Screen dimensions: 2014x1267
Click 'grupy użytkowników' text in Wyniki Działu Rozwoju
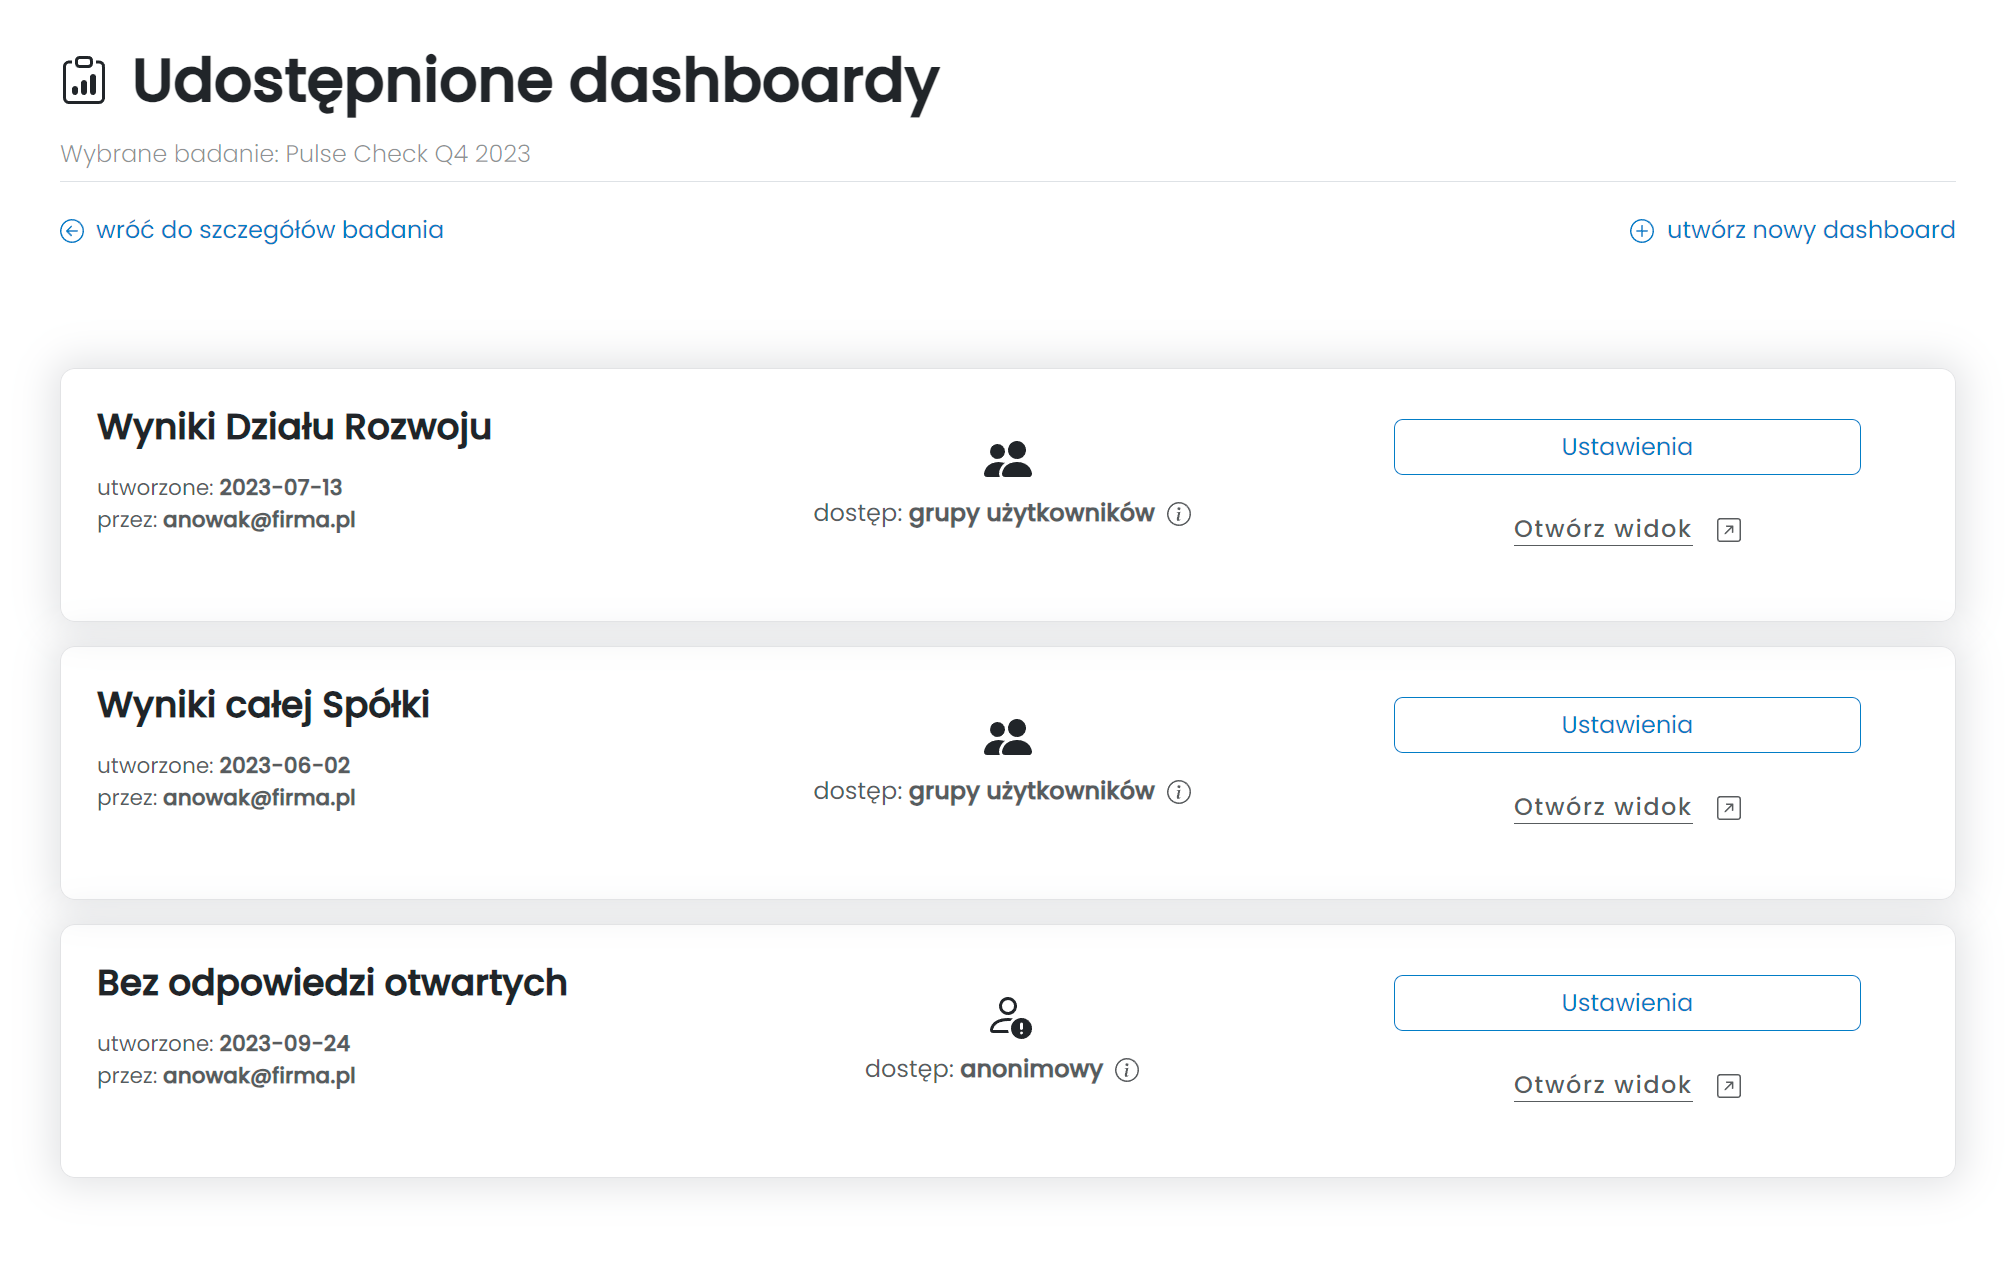(1031, 514)
